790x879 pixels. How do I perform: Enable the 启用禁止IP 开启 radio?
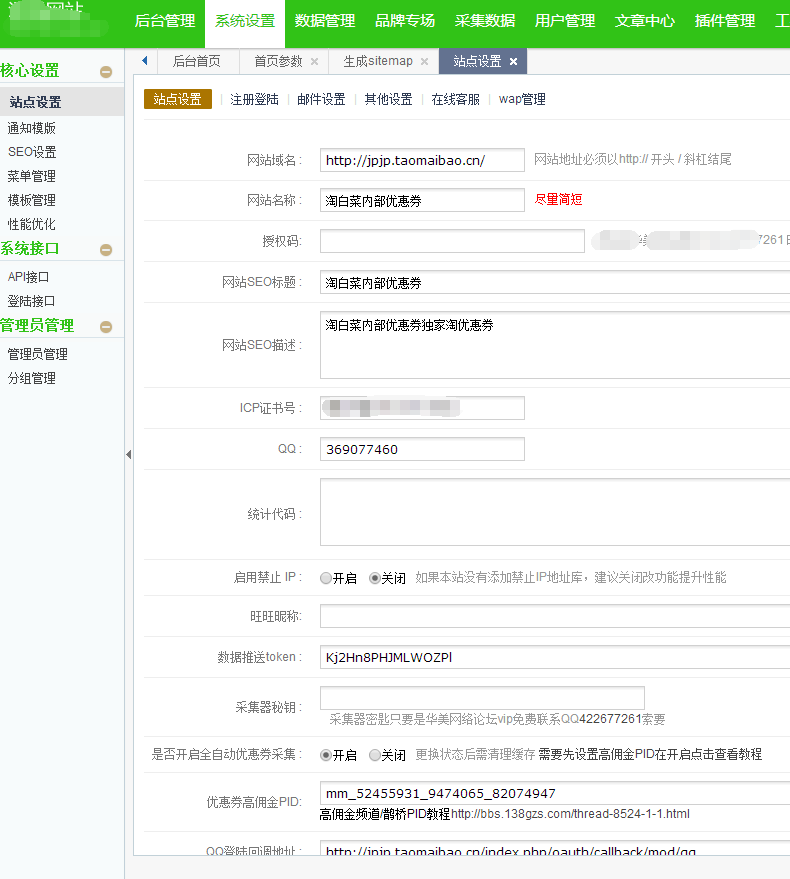click(x=326, y=578)
